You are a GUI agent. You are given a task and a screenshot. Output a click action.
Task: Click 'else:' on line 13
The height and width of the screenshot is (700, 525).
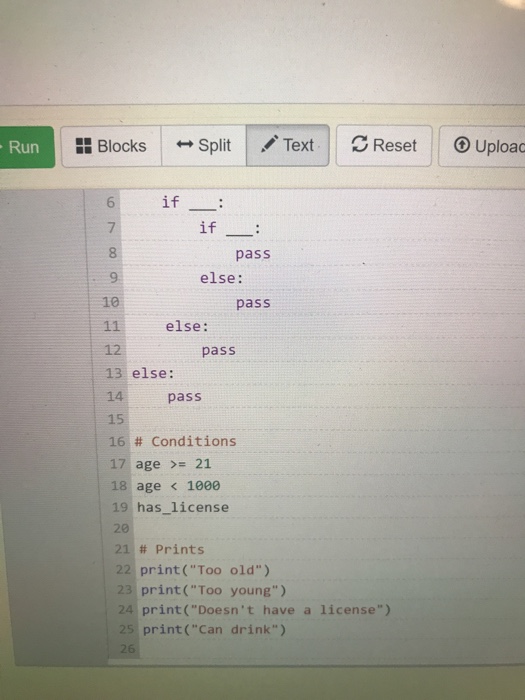tap(153, 373)
